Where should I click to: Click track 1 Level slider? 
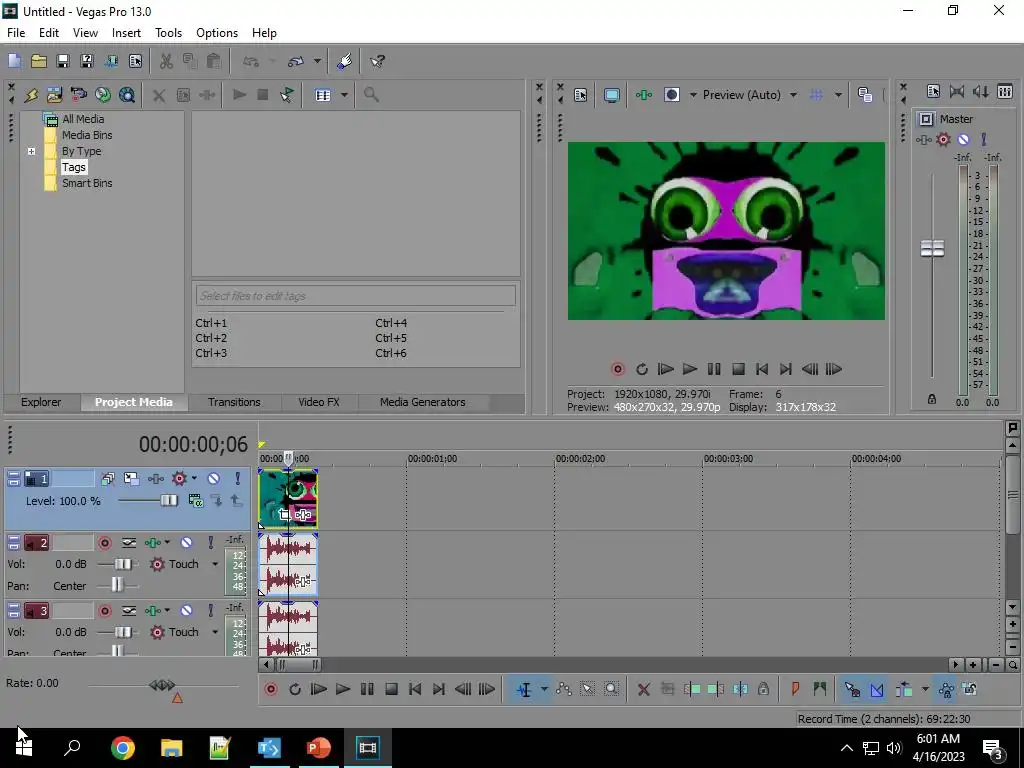click(x=168, y=500)
